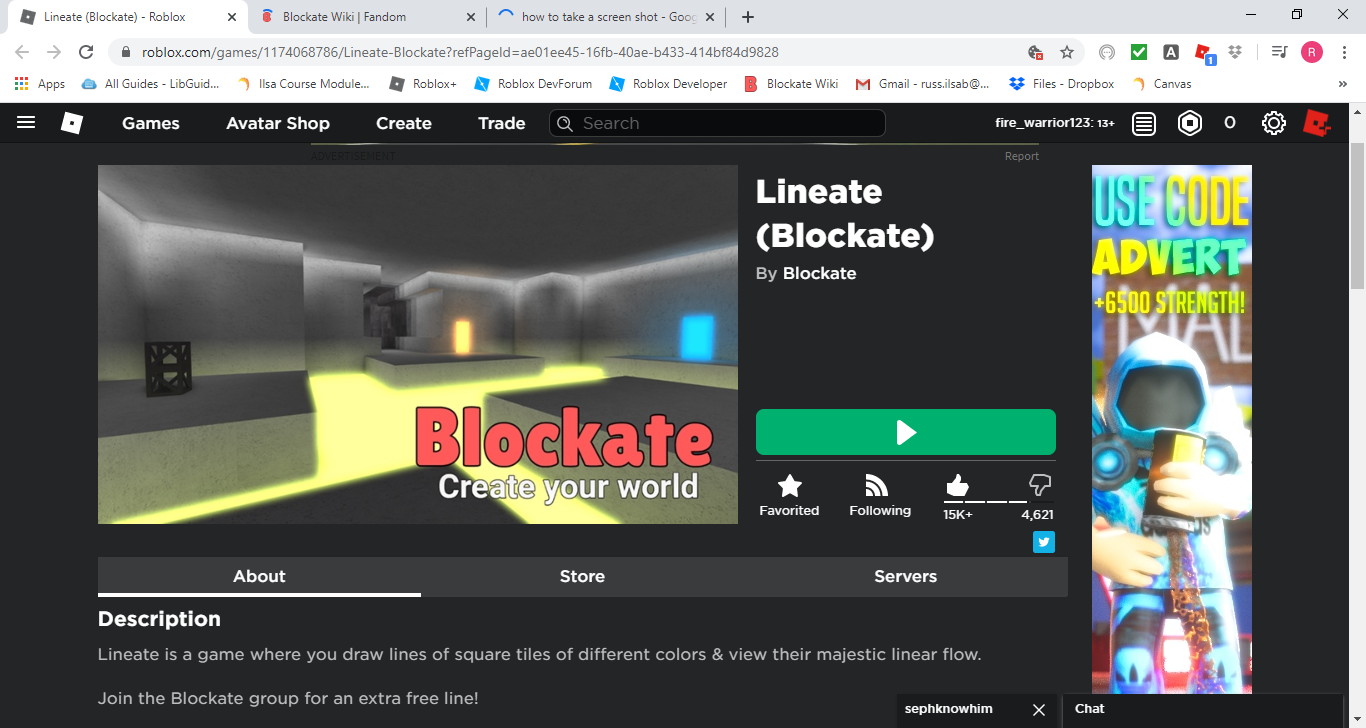
Task: Focus the Roblox Search field
Action: click(717, 123)
